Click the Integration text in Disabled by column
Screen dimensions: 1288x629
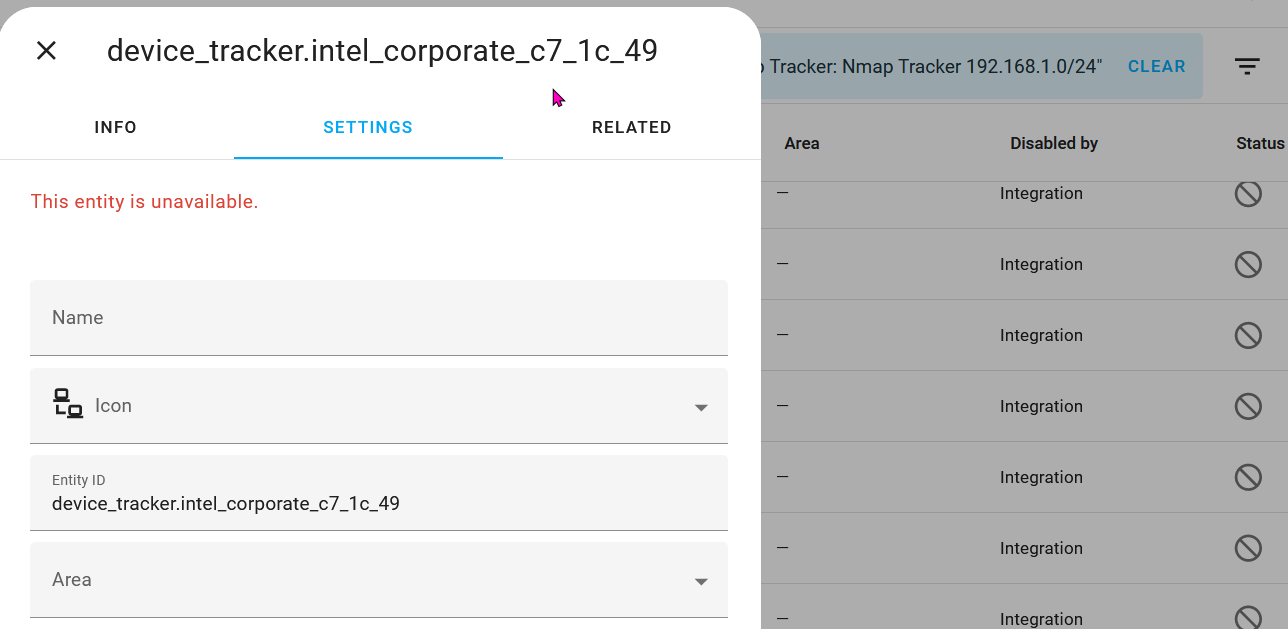1042,193
